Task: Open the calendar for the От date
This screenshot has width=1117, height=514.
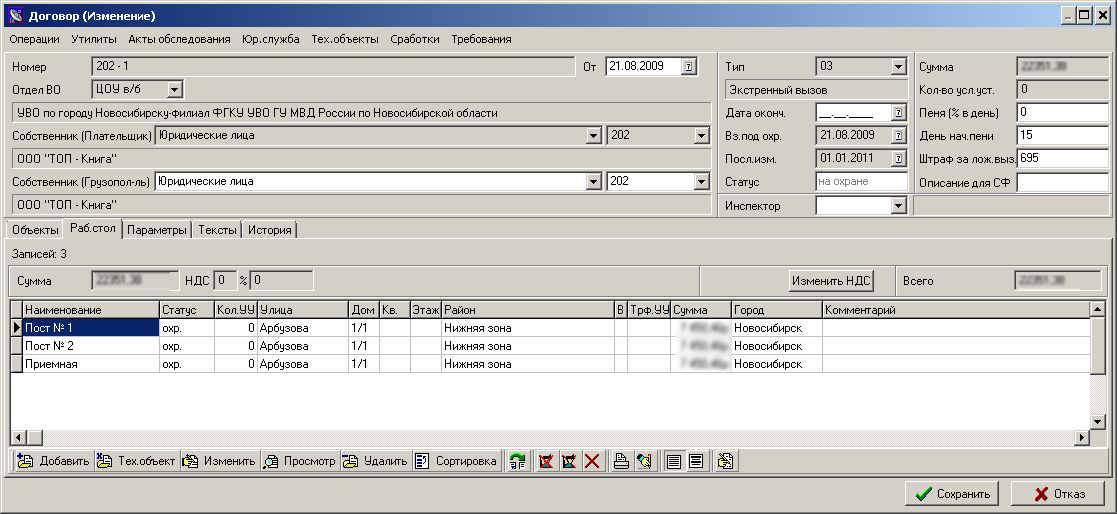Action: (x=689, y=66)
